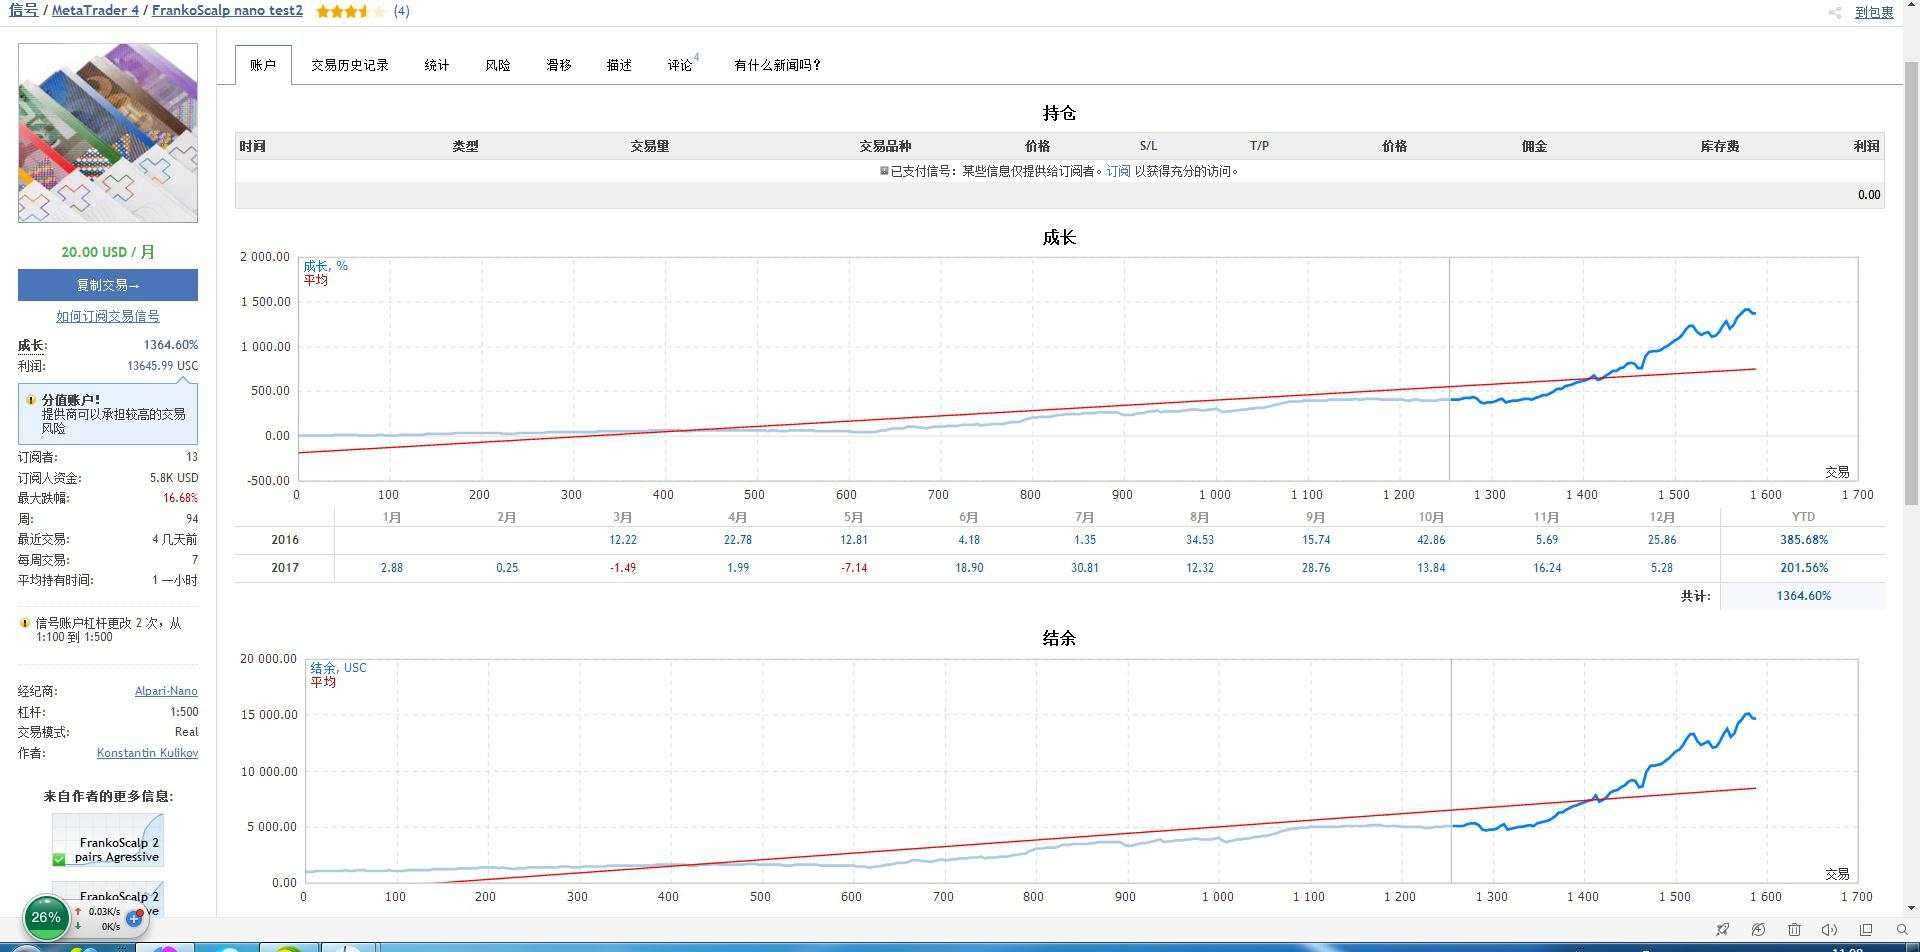Open the 统计 tab
1920x952 pixels.
(x=437, y=65)
